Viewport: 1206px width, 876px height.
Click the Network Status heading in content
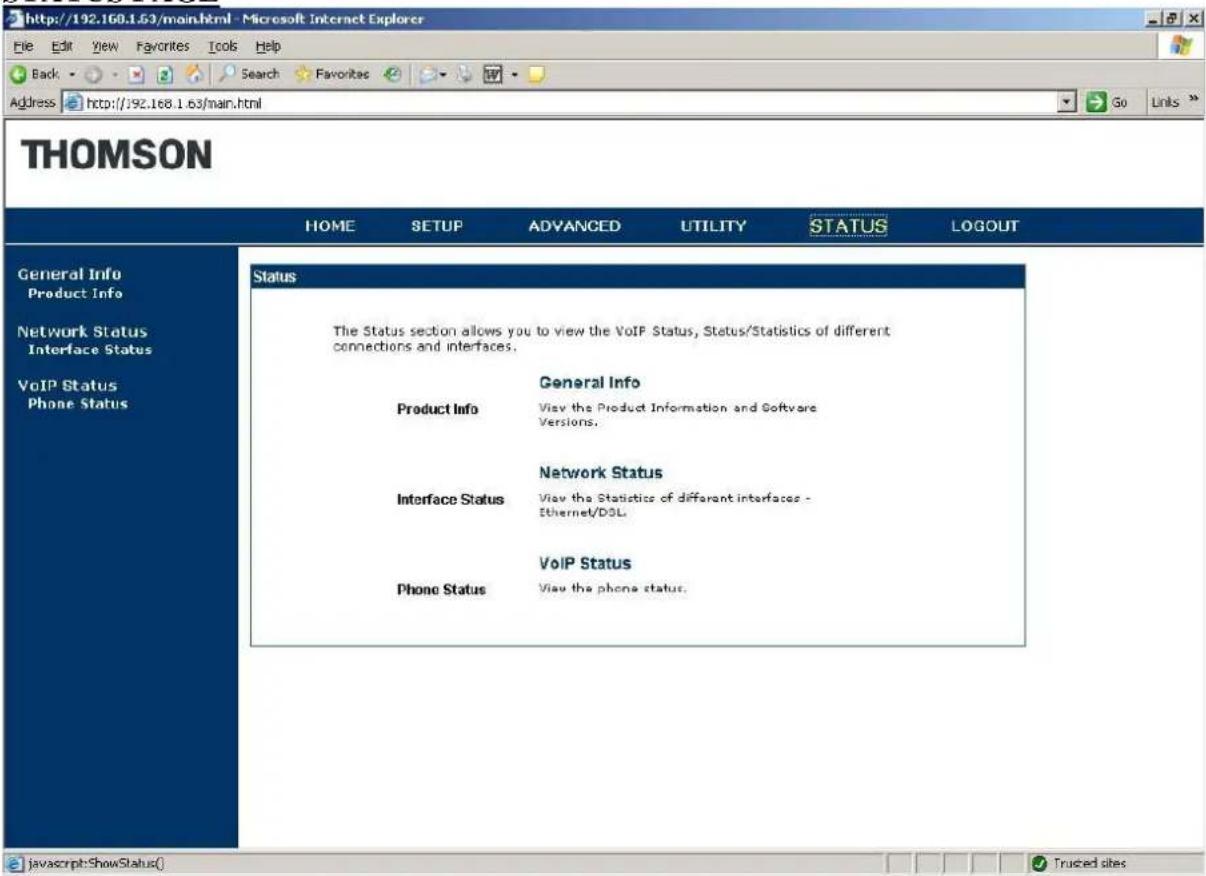[x=601, y=473]
